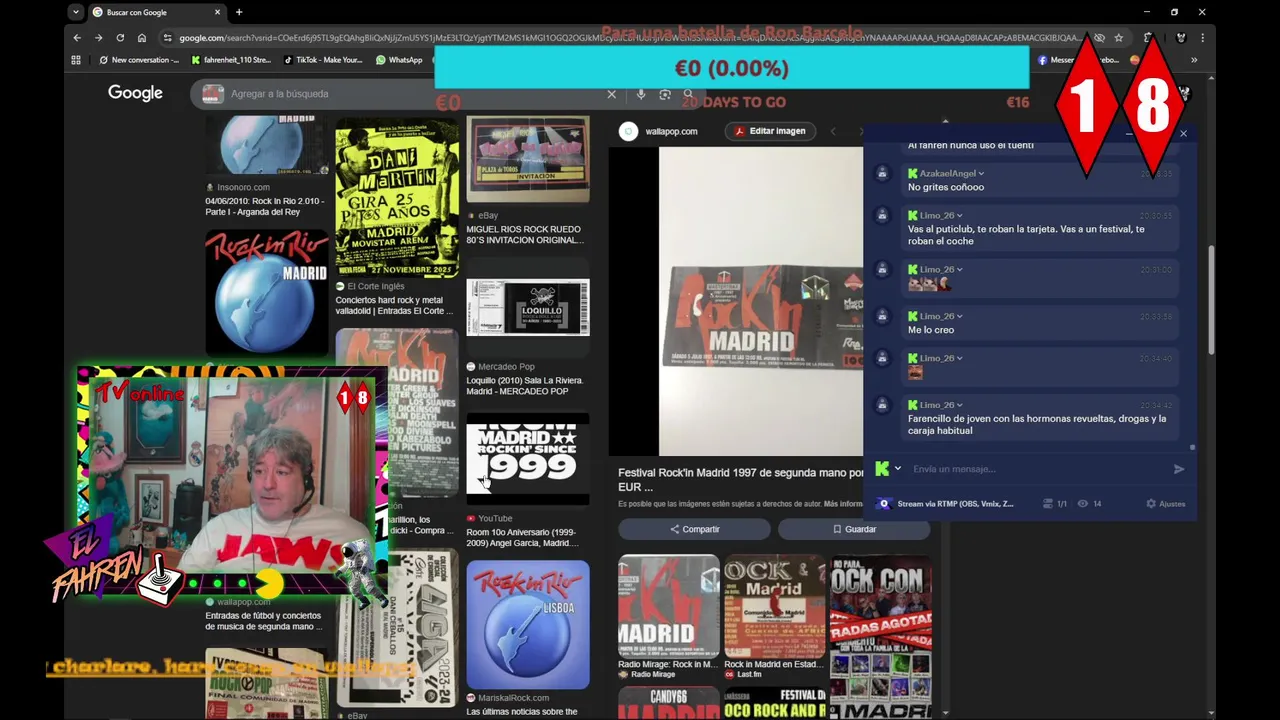Screen dimensions: 1280x720
Task: Open the 'Buscar con Google' tab
Action: [x=155, y=12]
